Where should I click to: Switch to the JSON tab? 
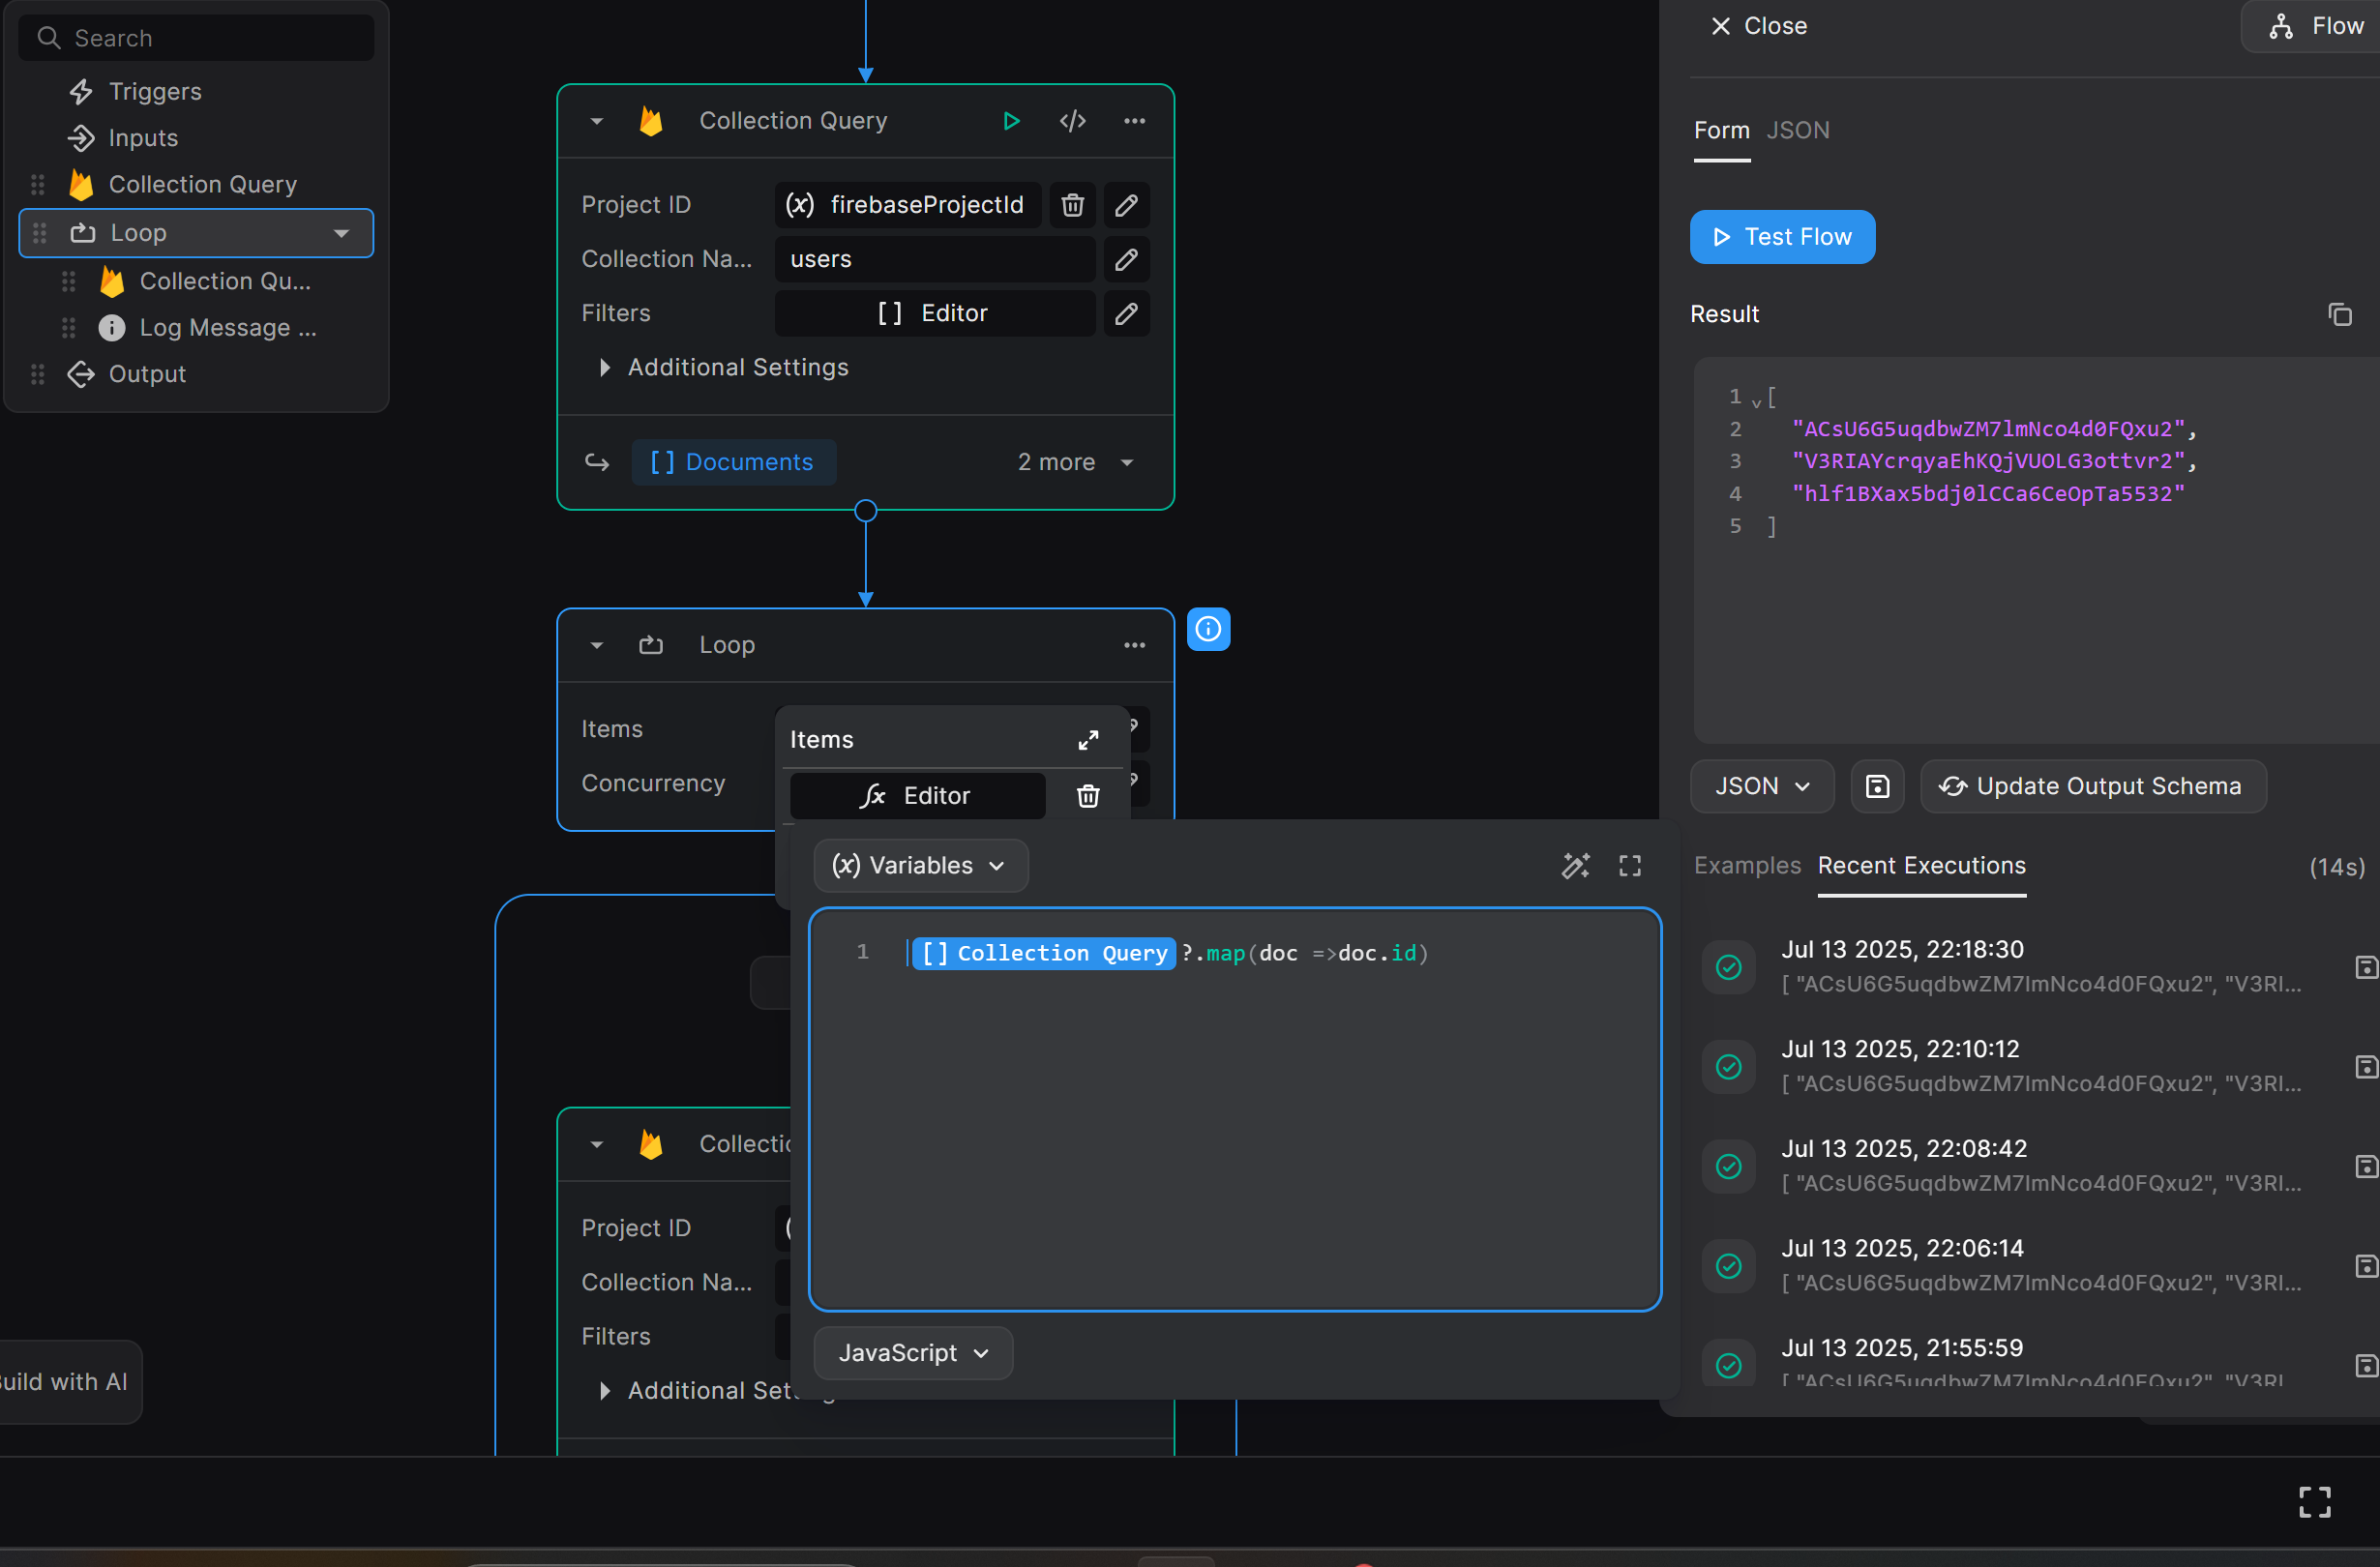click(x=1797, y=131)
